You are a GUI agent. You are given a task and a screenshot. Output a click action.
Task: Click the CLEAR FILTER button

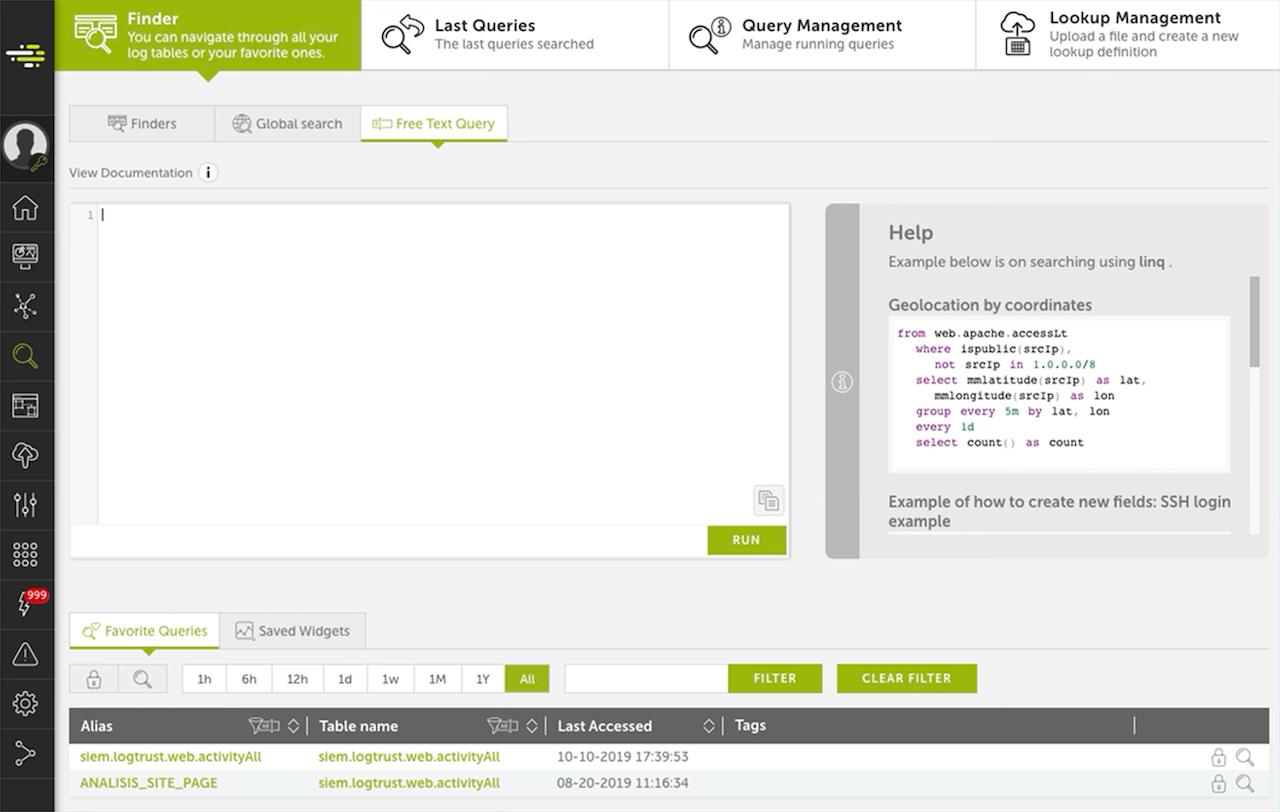(x=906, y=678)
